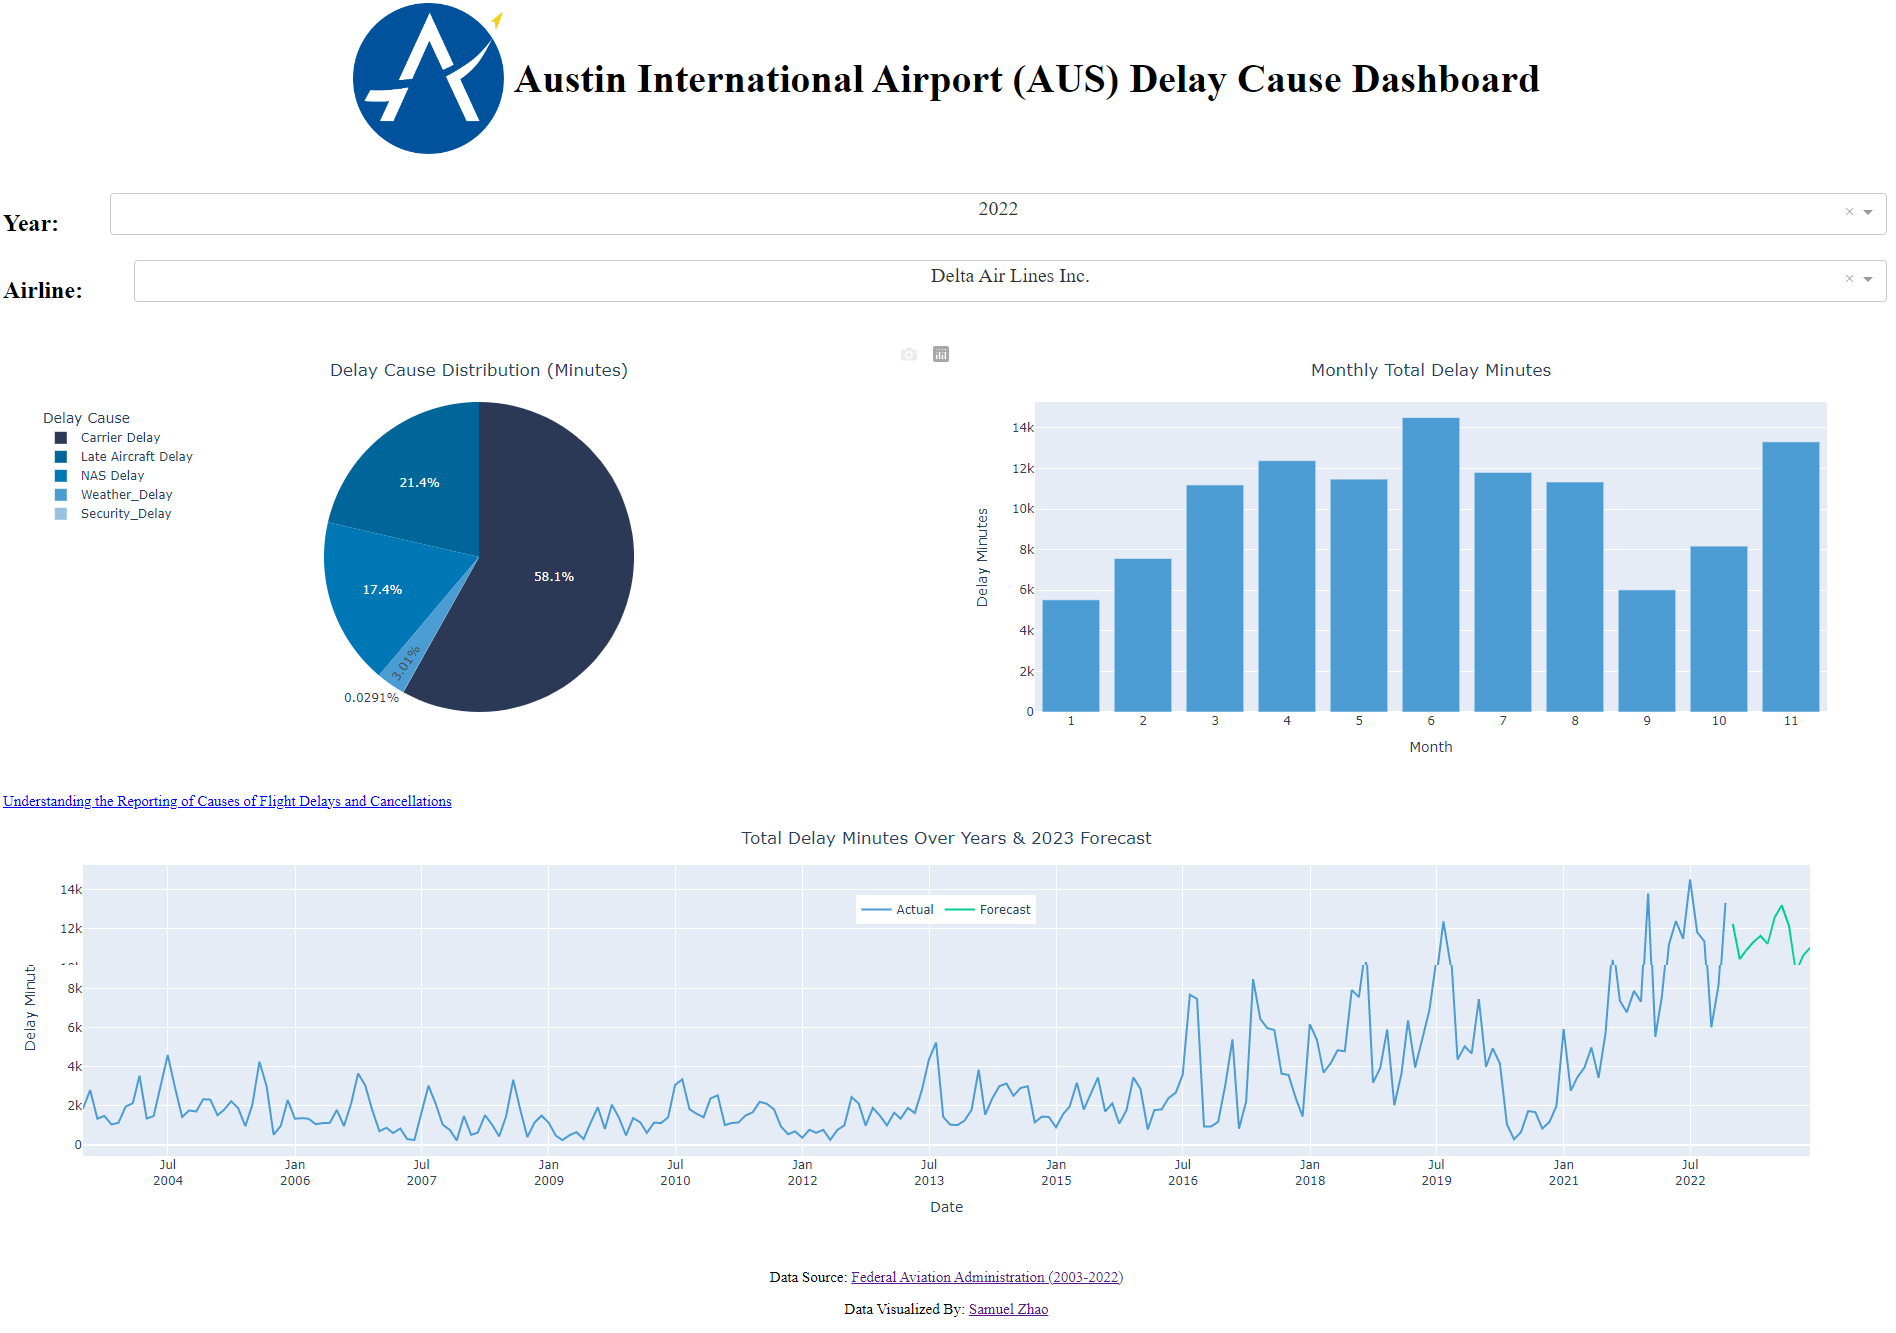Viewport: 1896px width, 1333px height.
Task: Click the Plotly logo icon above the bar chart
Action: pyautogui.click(x=940, y=354)
